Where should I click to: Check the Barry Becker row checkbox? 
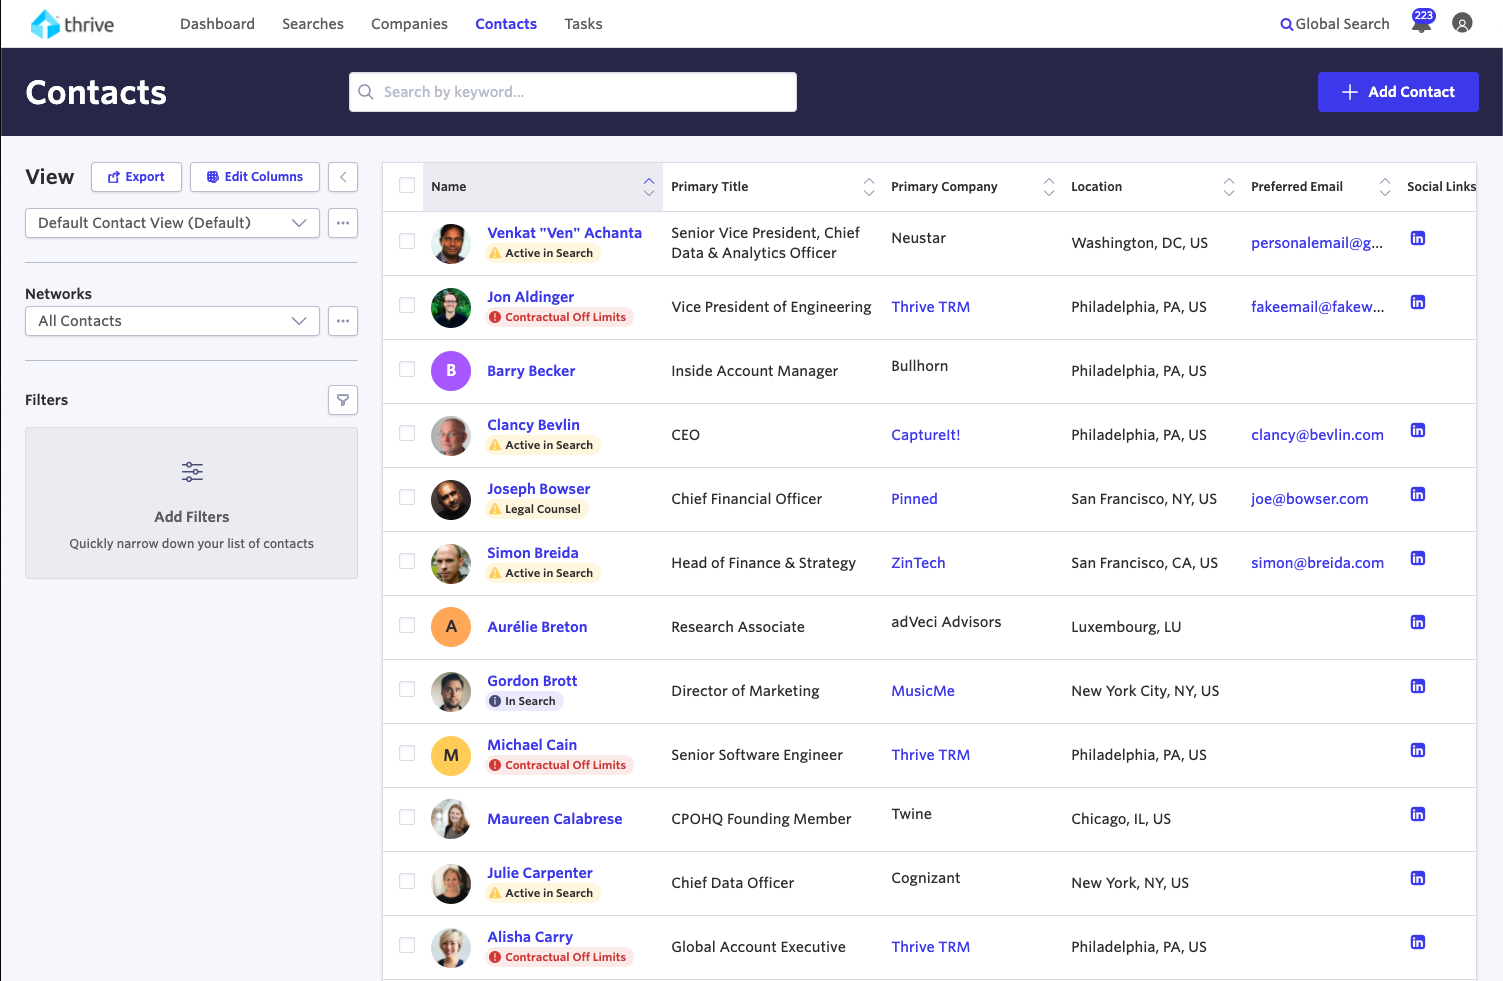click(x=407, y=369)
